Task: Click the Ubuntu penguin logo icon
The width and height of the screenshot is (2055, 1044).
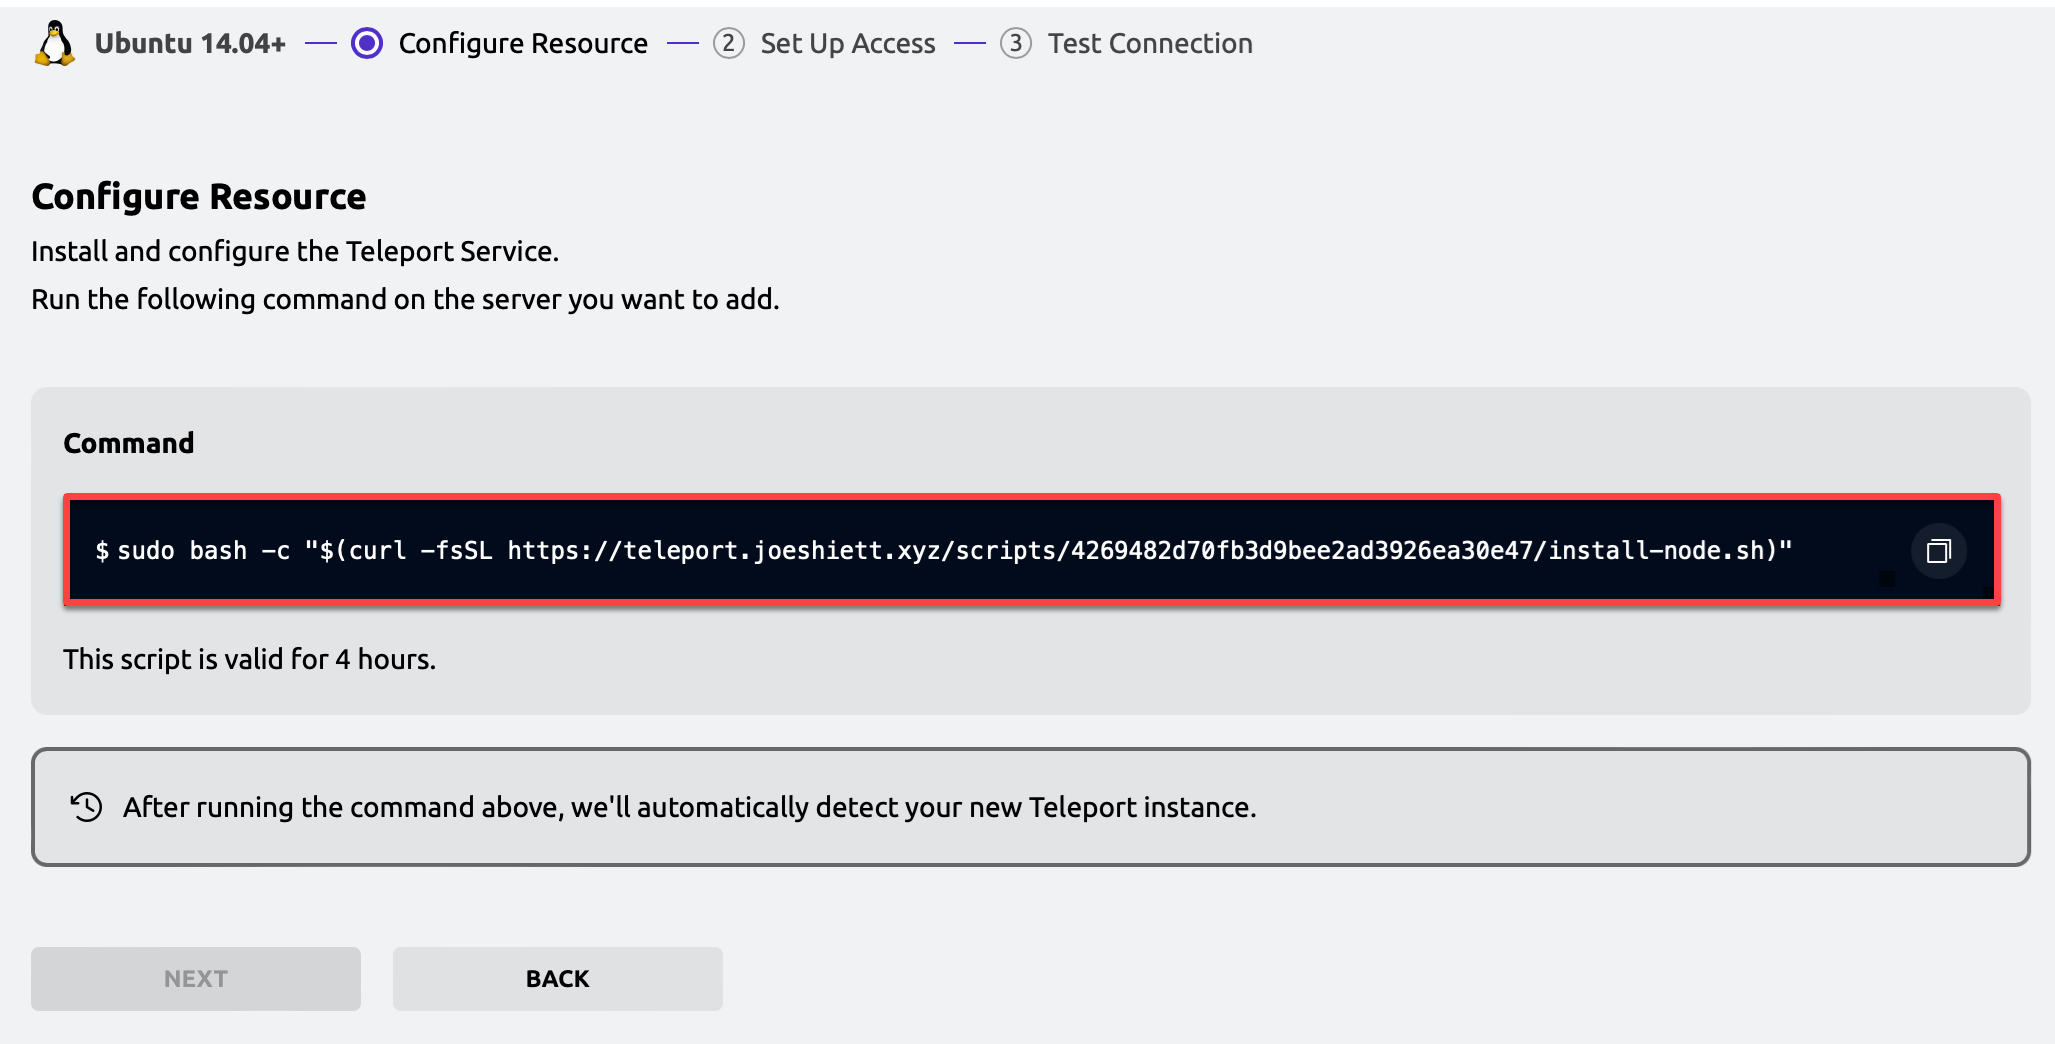Action: tap(55, 44)
